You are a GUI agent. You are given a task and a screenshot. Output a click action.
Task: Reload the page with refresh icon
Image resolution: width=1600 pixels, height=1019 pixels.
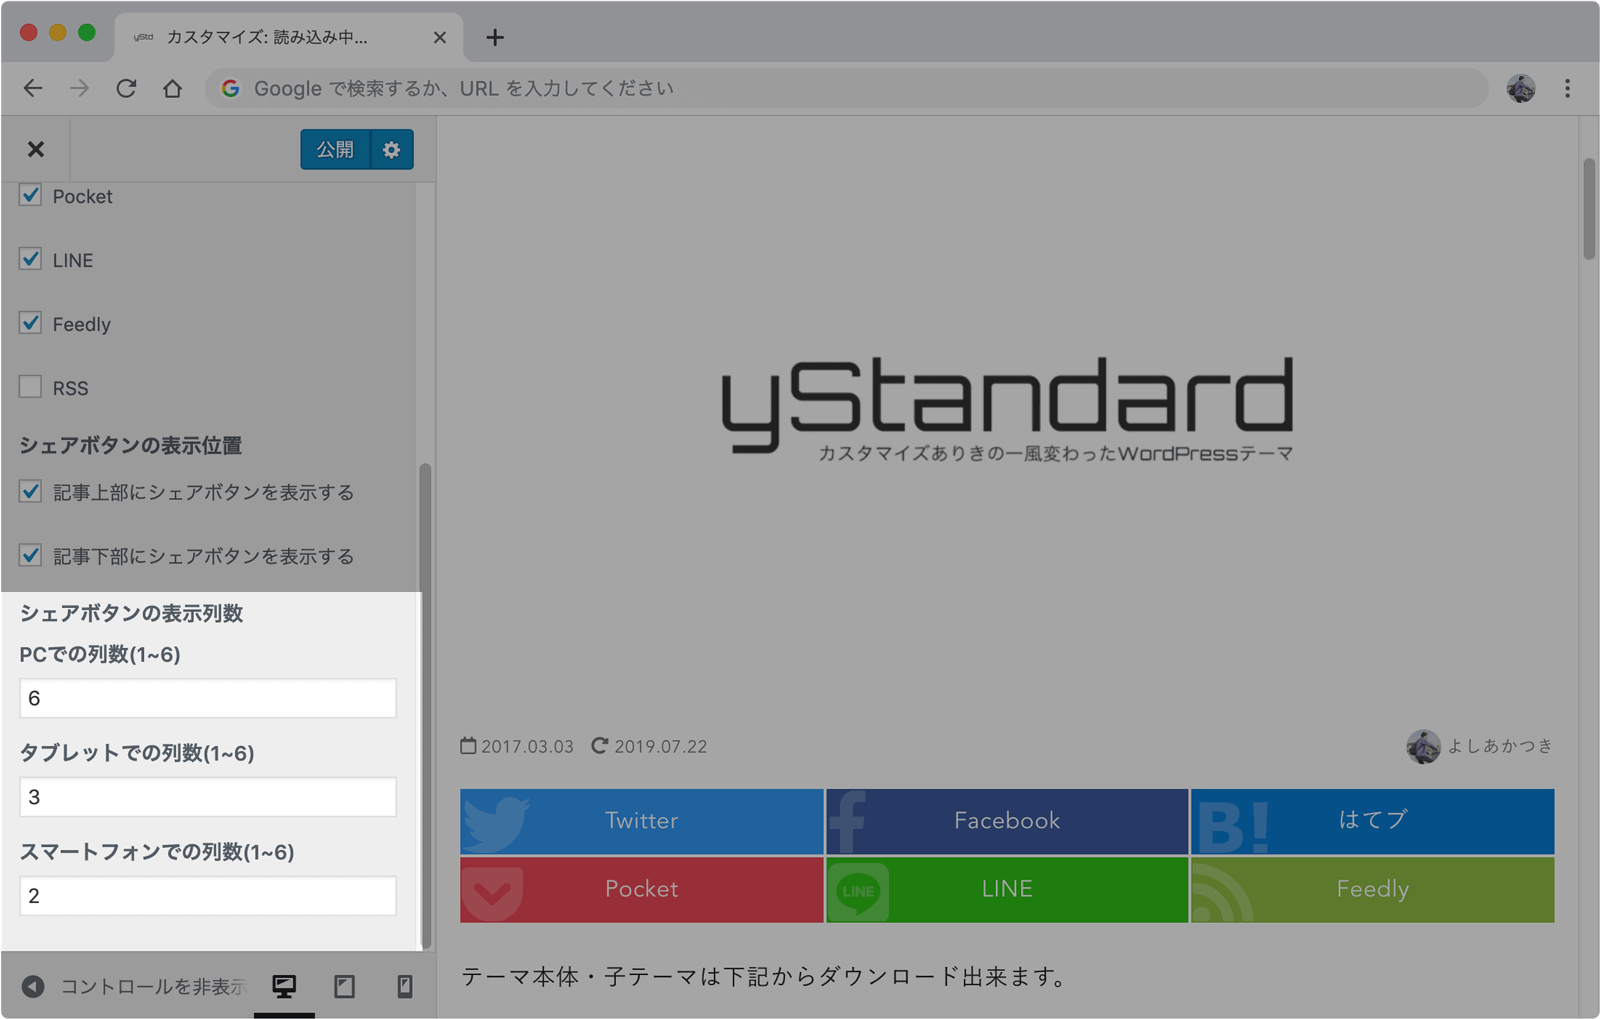[x=126, y=88]
